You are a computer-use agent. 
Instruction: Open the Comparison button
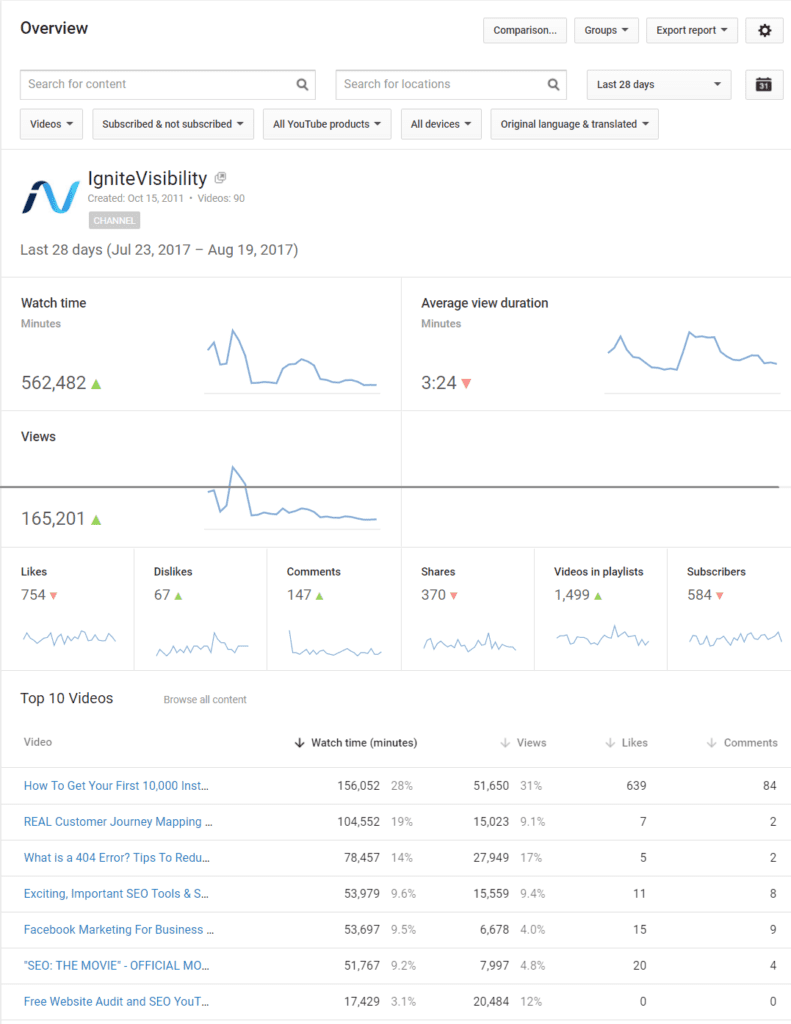(x=525, y=30)
